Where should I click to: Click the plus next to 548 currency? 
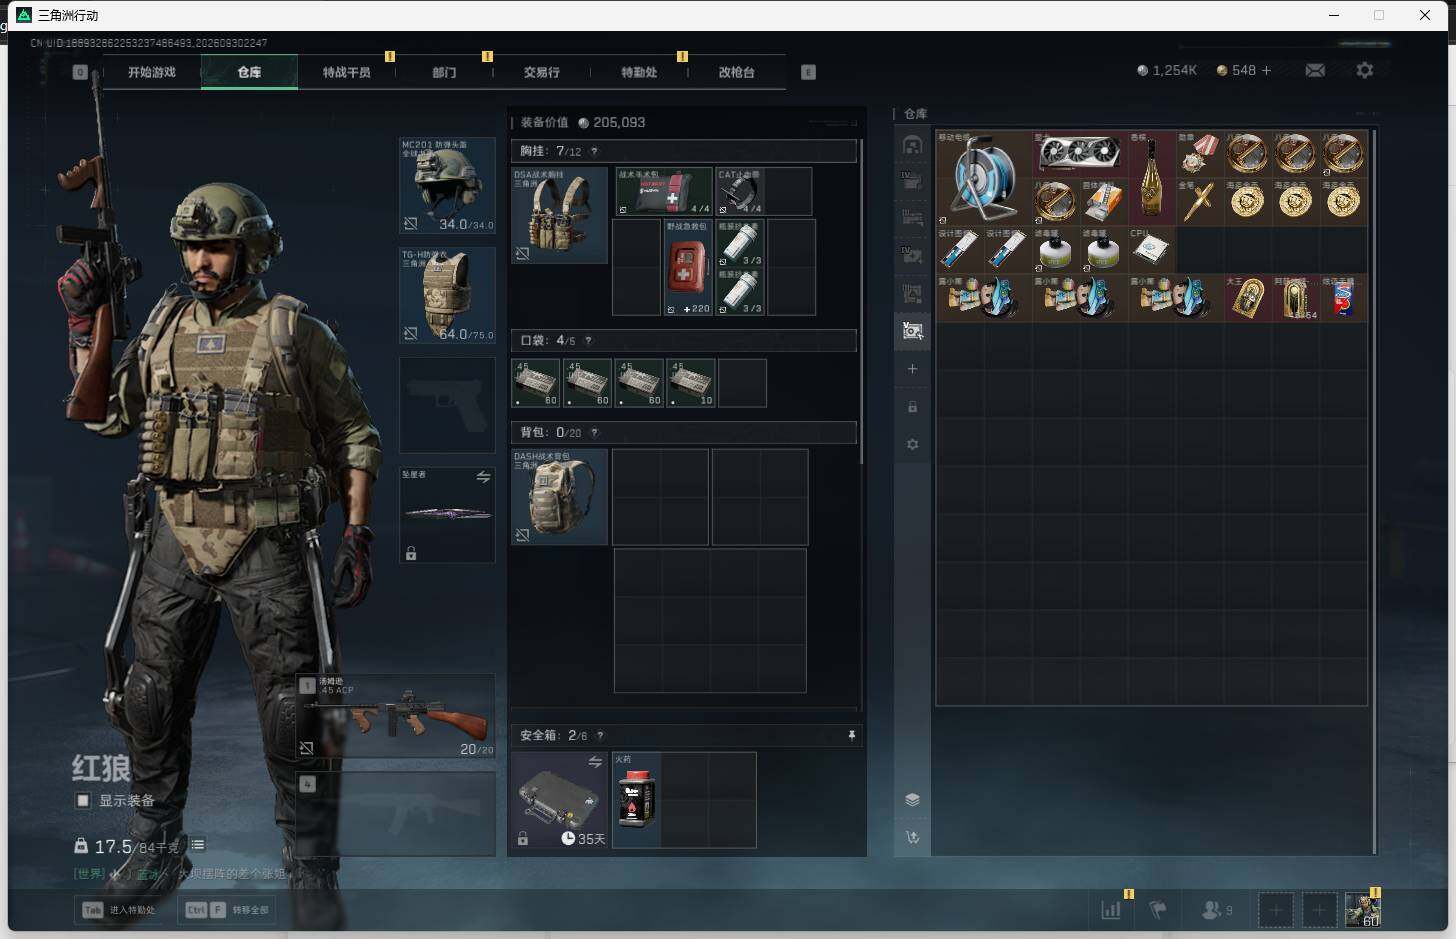[x=1266, y=70]
